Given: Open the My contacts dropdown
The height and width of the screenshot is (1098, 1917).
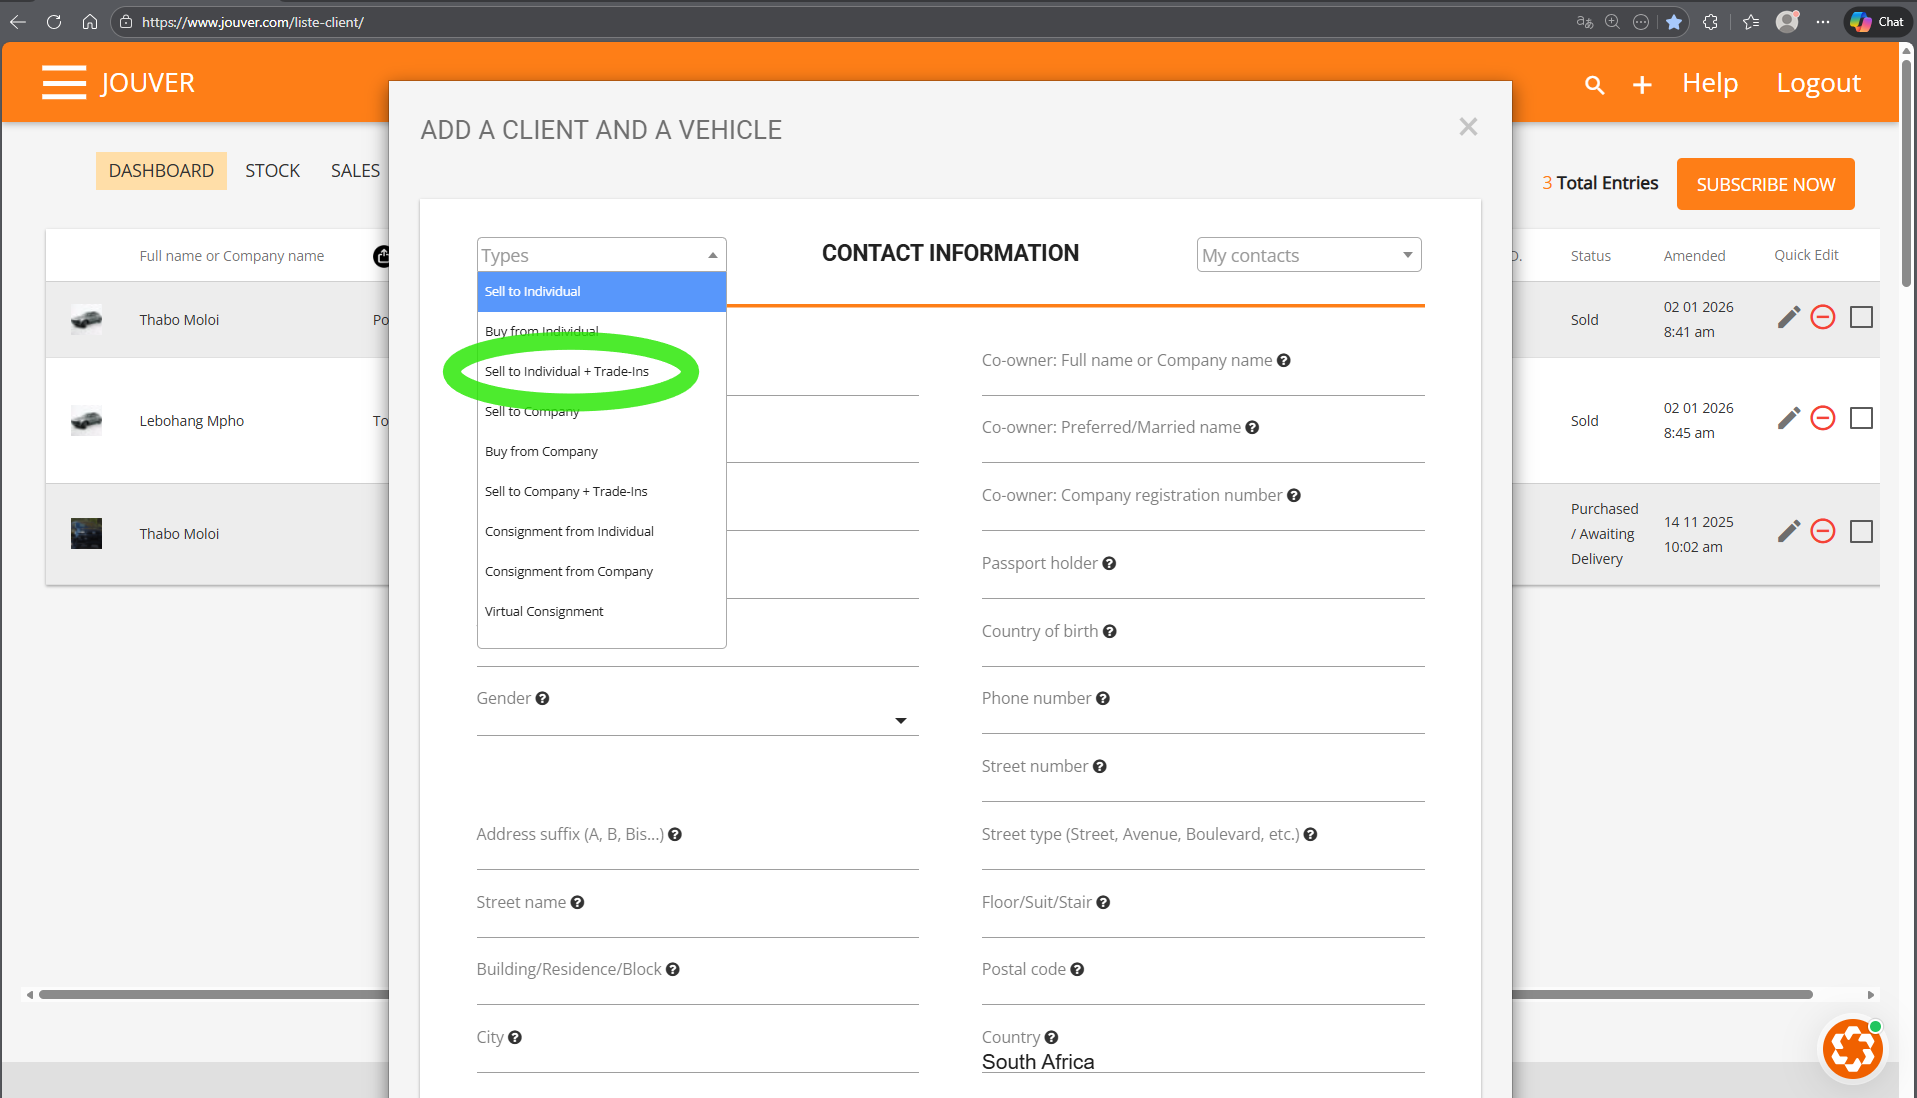Looking at the screenshot, I should click(1308, 255).
